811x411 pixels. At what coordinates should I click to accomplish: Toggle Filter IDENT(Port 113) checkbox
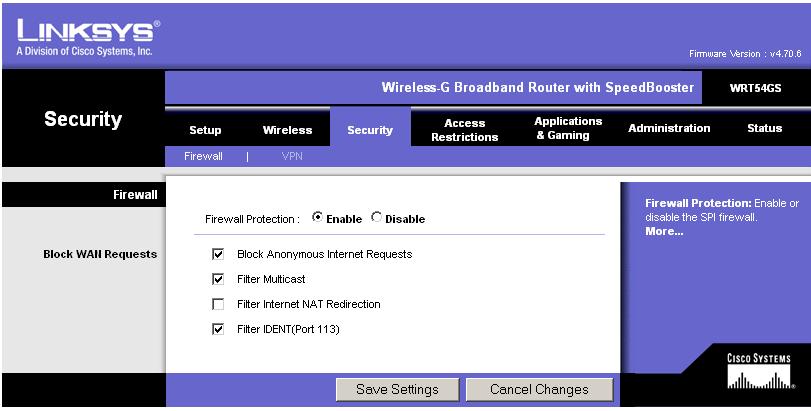click(218, 329)
